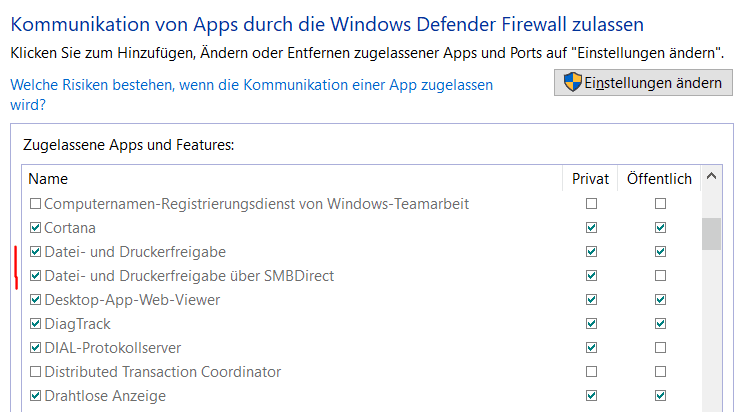Viewport: 743px width, 412px height.
Task: Toggle Privat for Datei- und Druckerfreigabe über SMBDirect
Action: (x=591, y=276)
